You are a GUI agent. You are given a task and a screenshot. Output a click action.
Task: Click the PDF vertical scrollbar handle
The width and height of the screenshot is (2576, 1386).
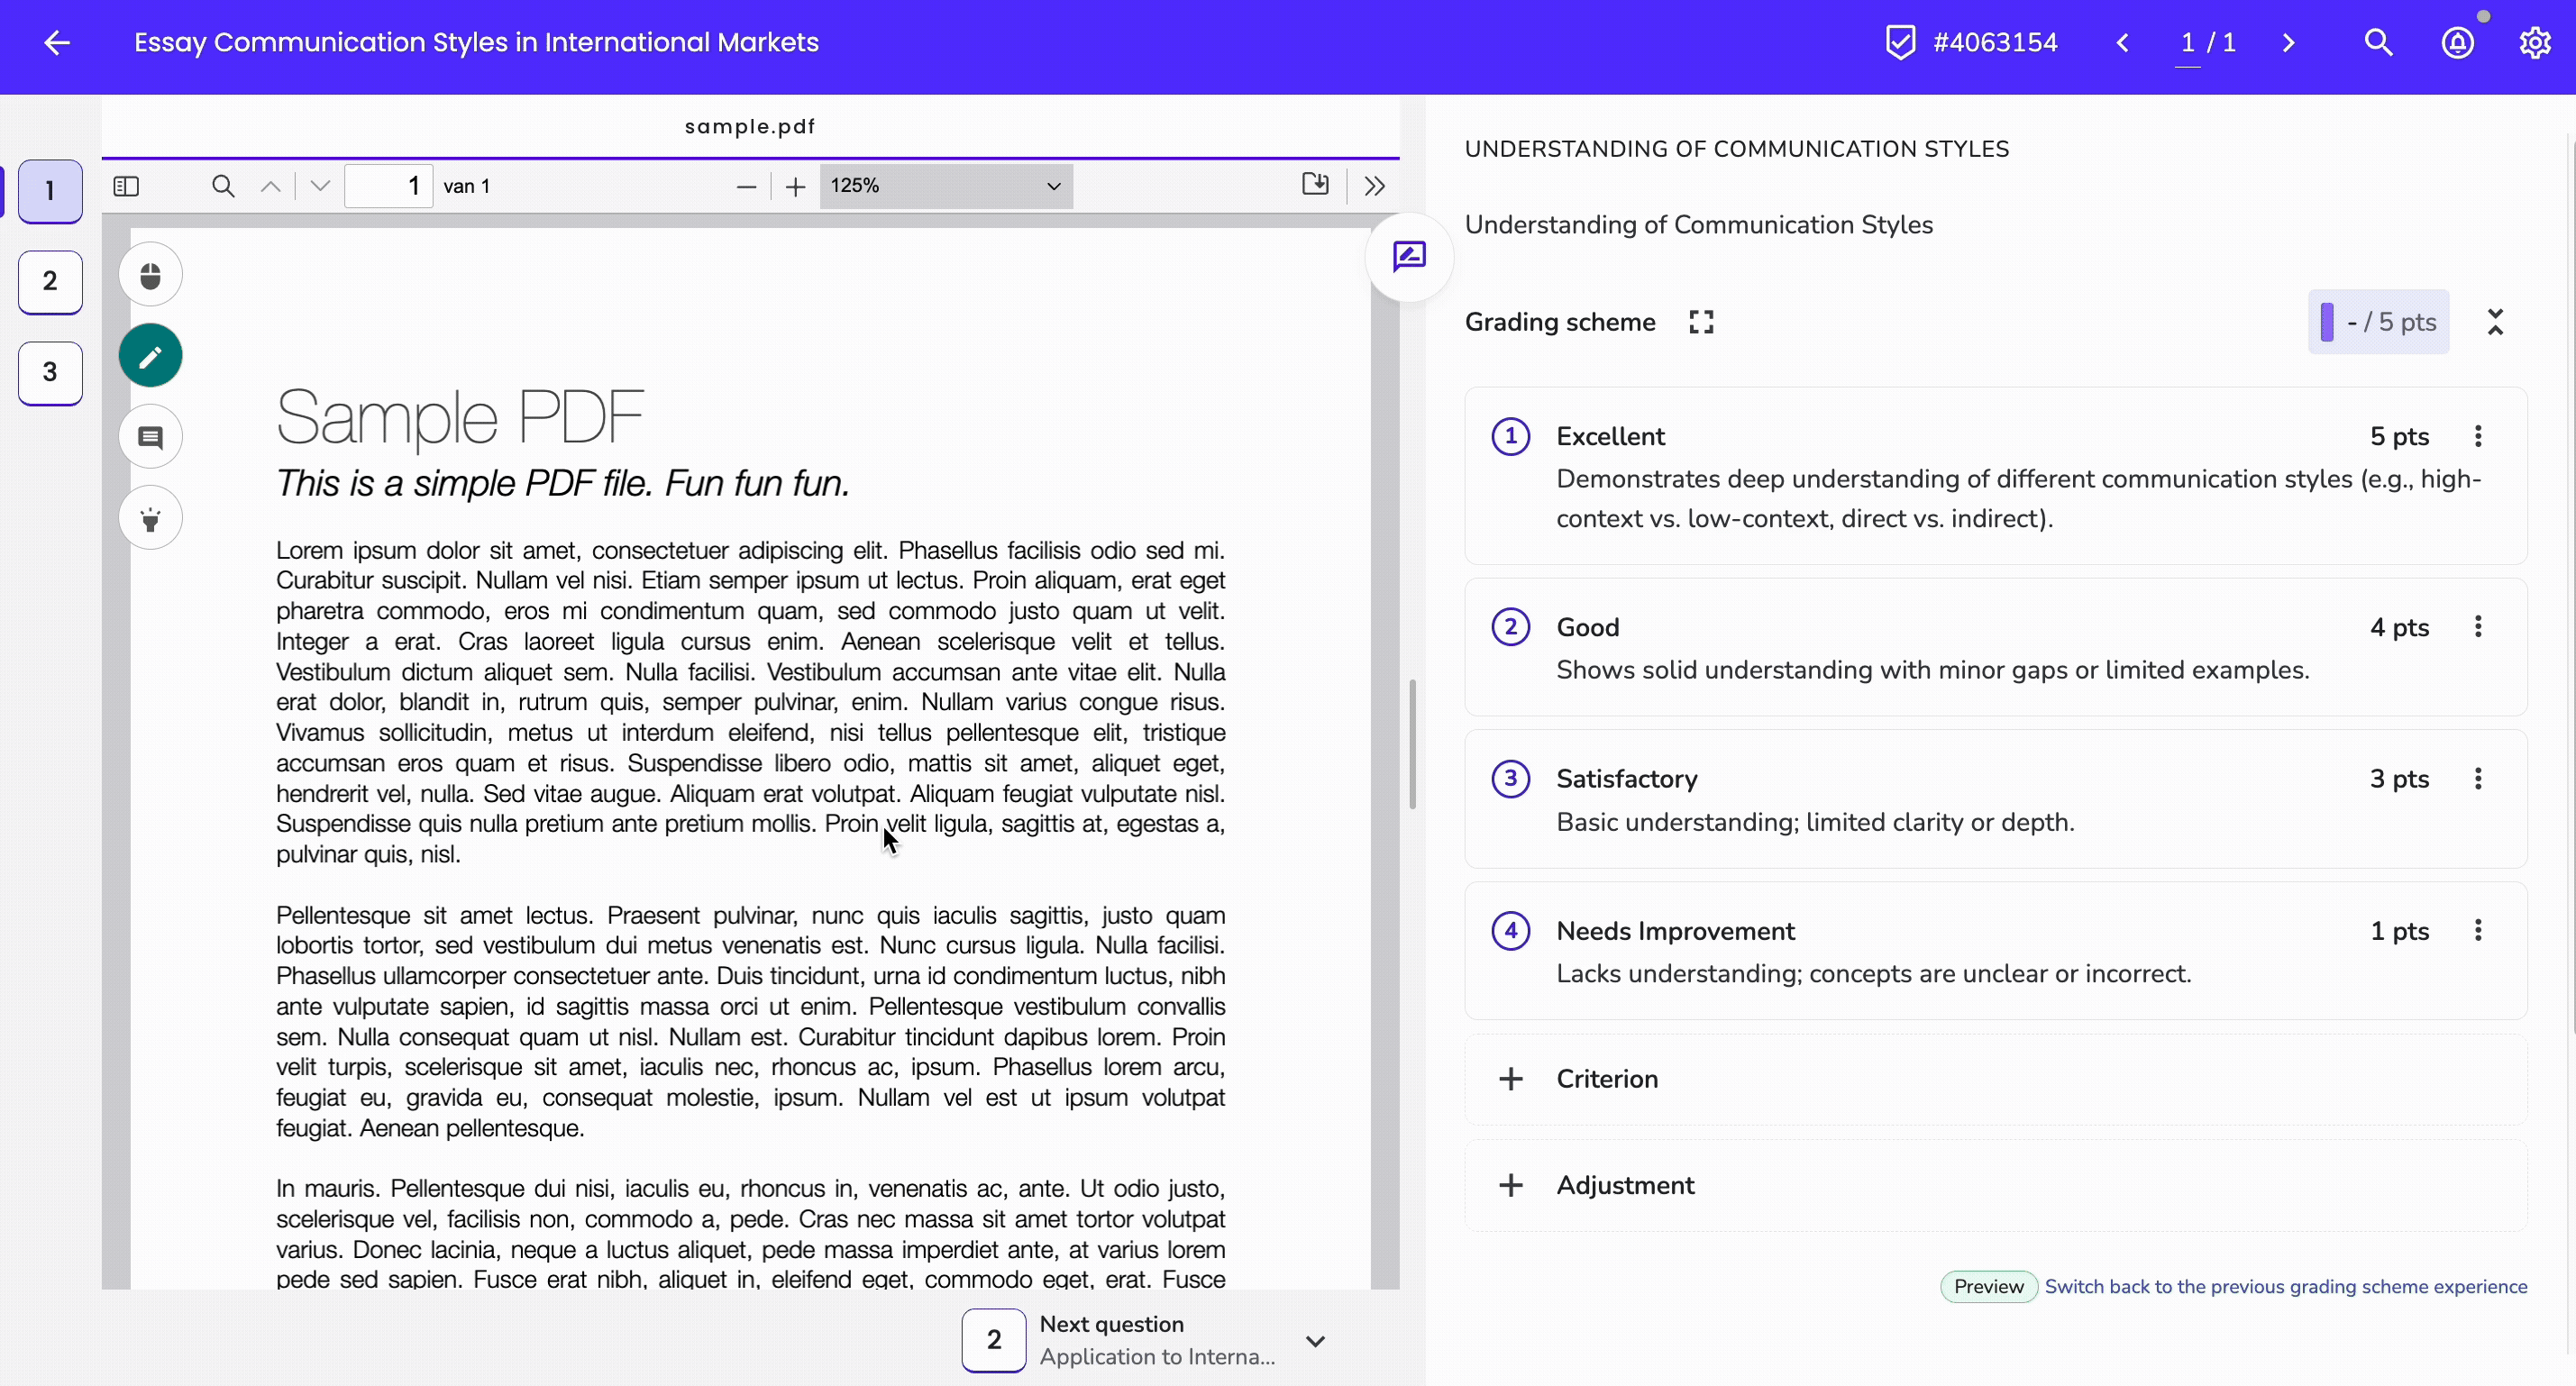[x=1412, y=744]
